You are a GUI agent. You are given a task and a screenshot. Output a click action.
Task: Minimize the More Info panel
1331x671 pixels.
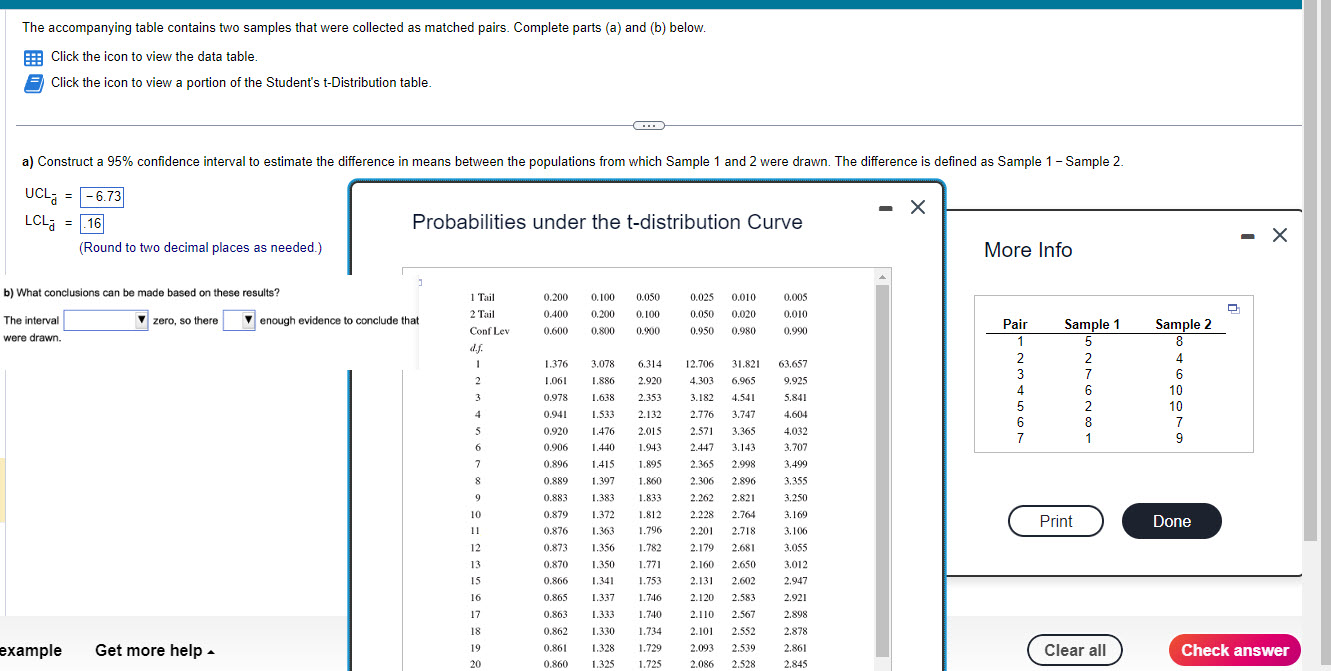1247,235
